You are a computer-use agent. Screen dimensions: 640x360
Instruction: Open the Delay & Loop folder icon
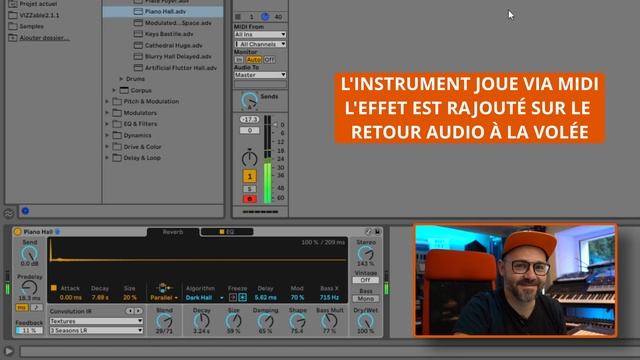[x=117, y=158]
